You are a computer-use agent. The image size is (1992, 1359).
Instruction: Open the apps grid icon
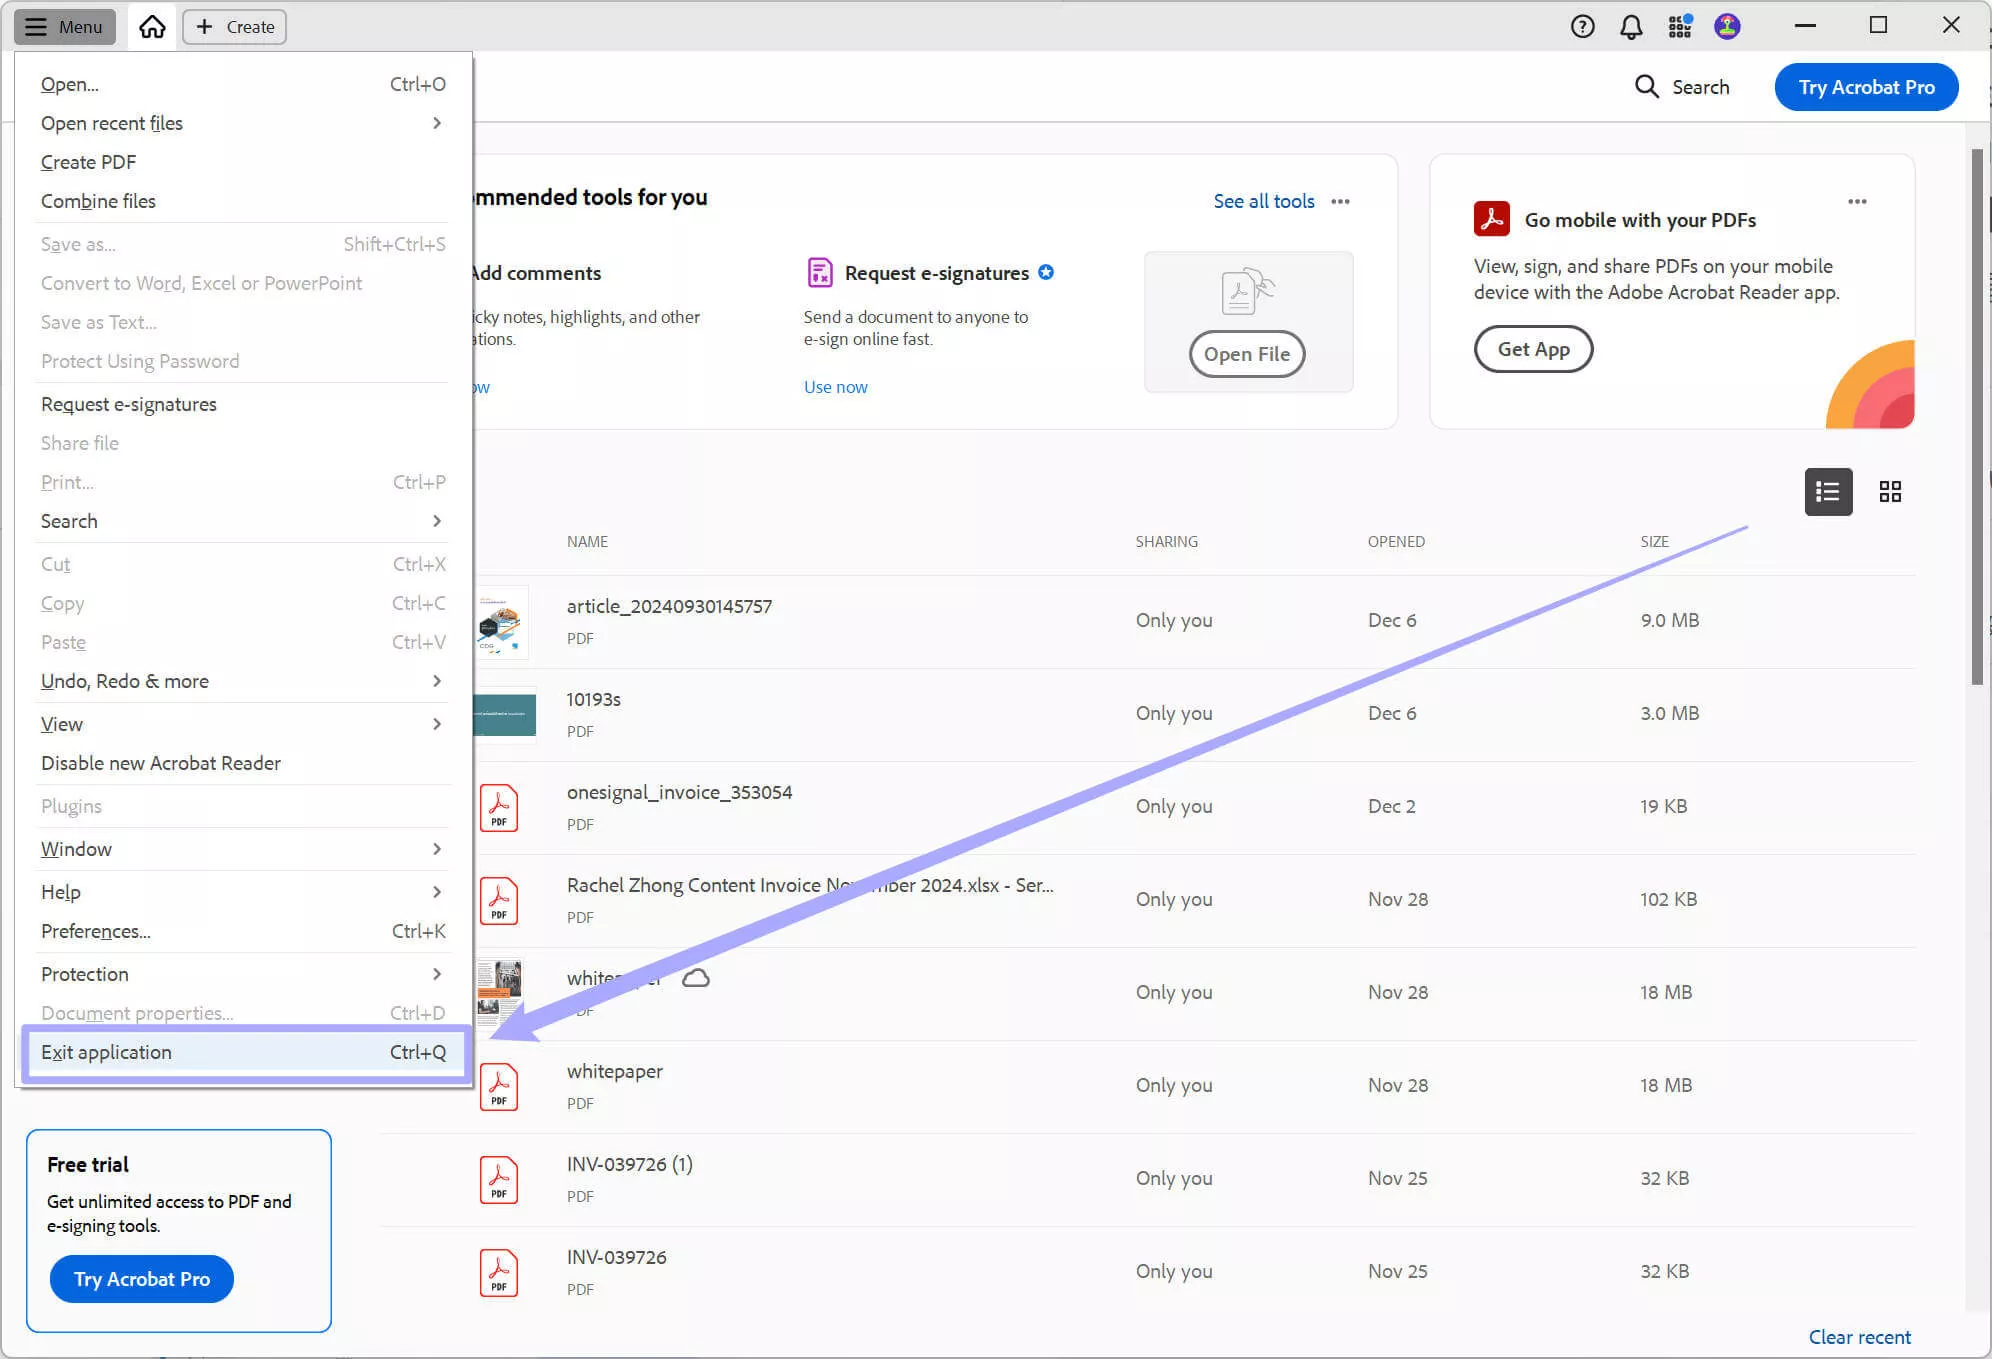point(1680,27)
